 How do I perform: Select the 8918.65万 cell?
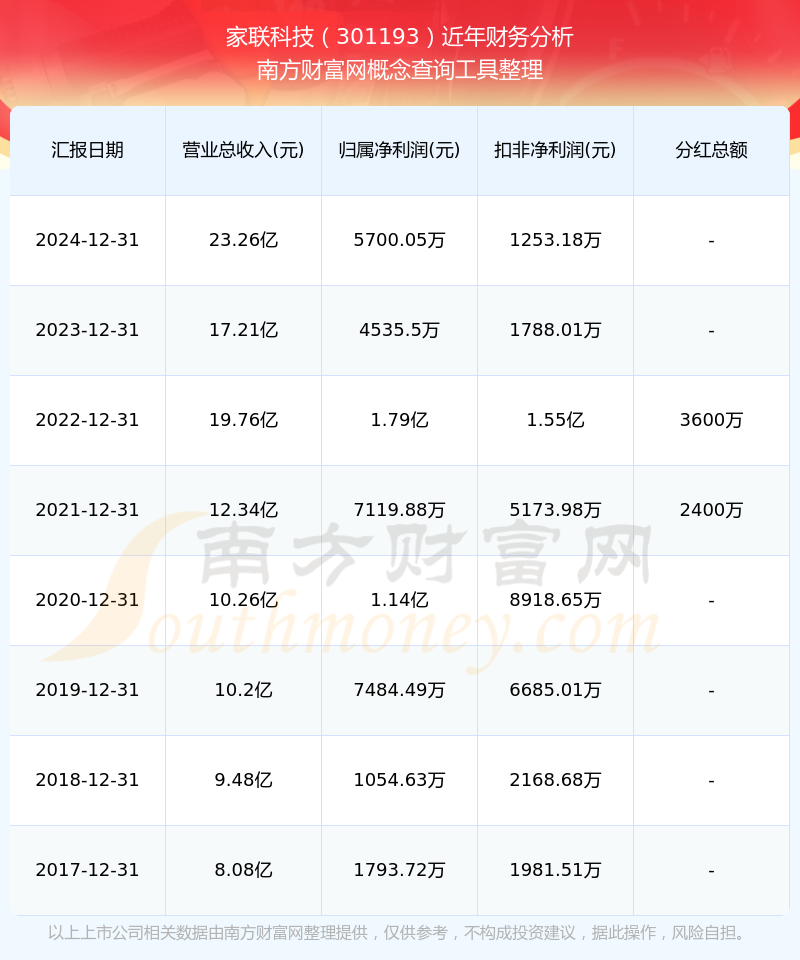555,600
